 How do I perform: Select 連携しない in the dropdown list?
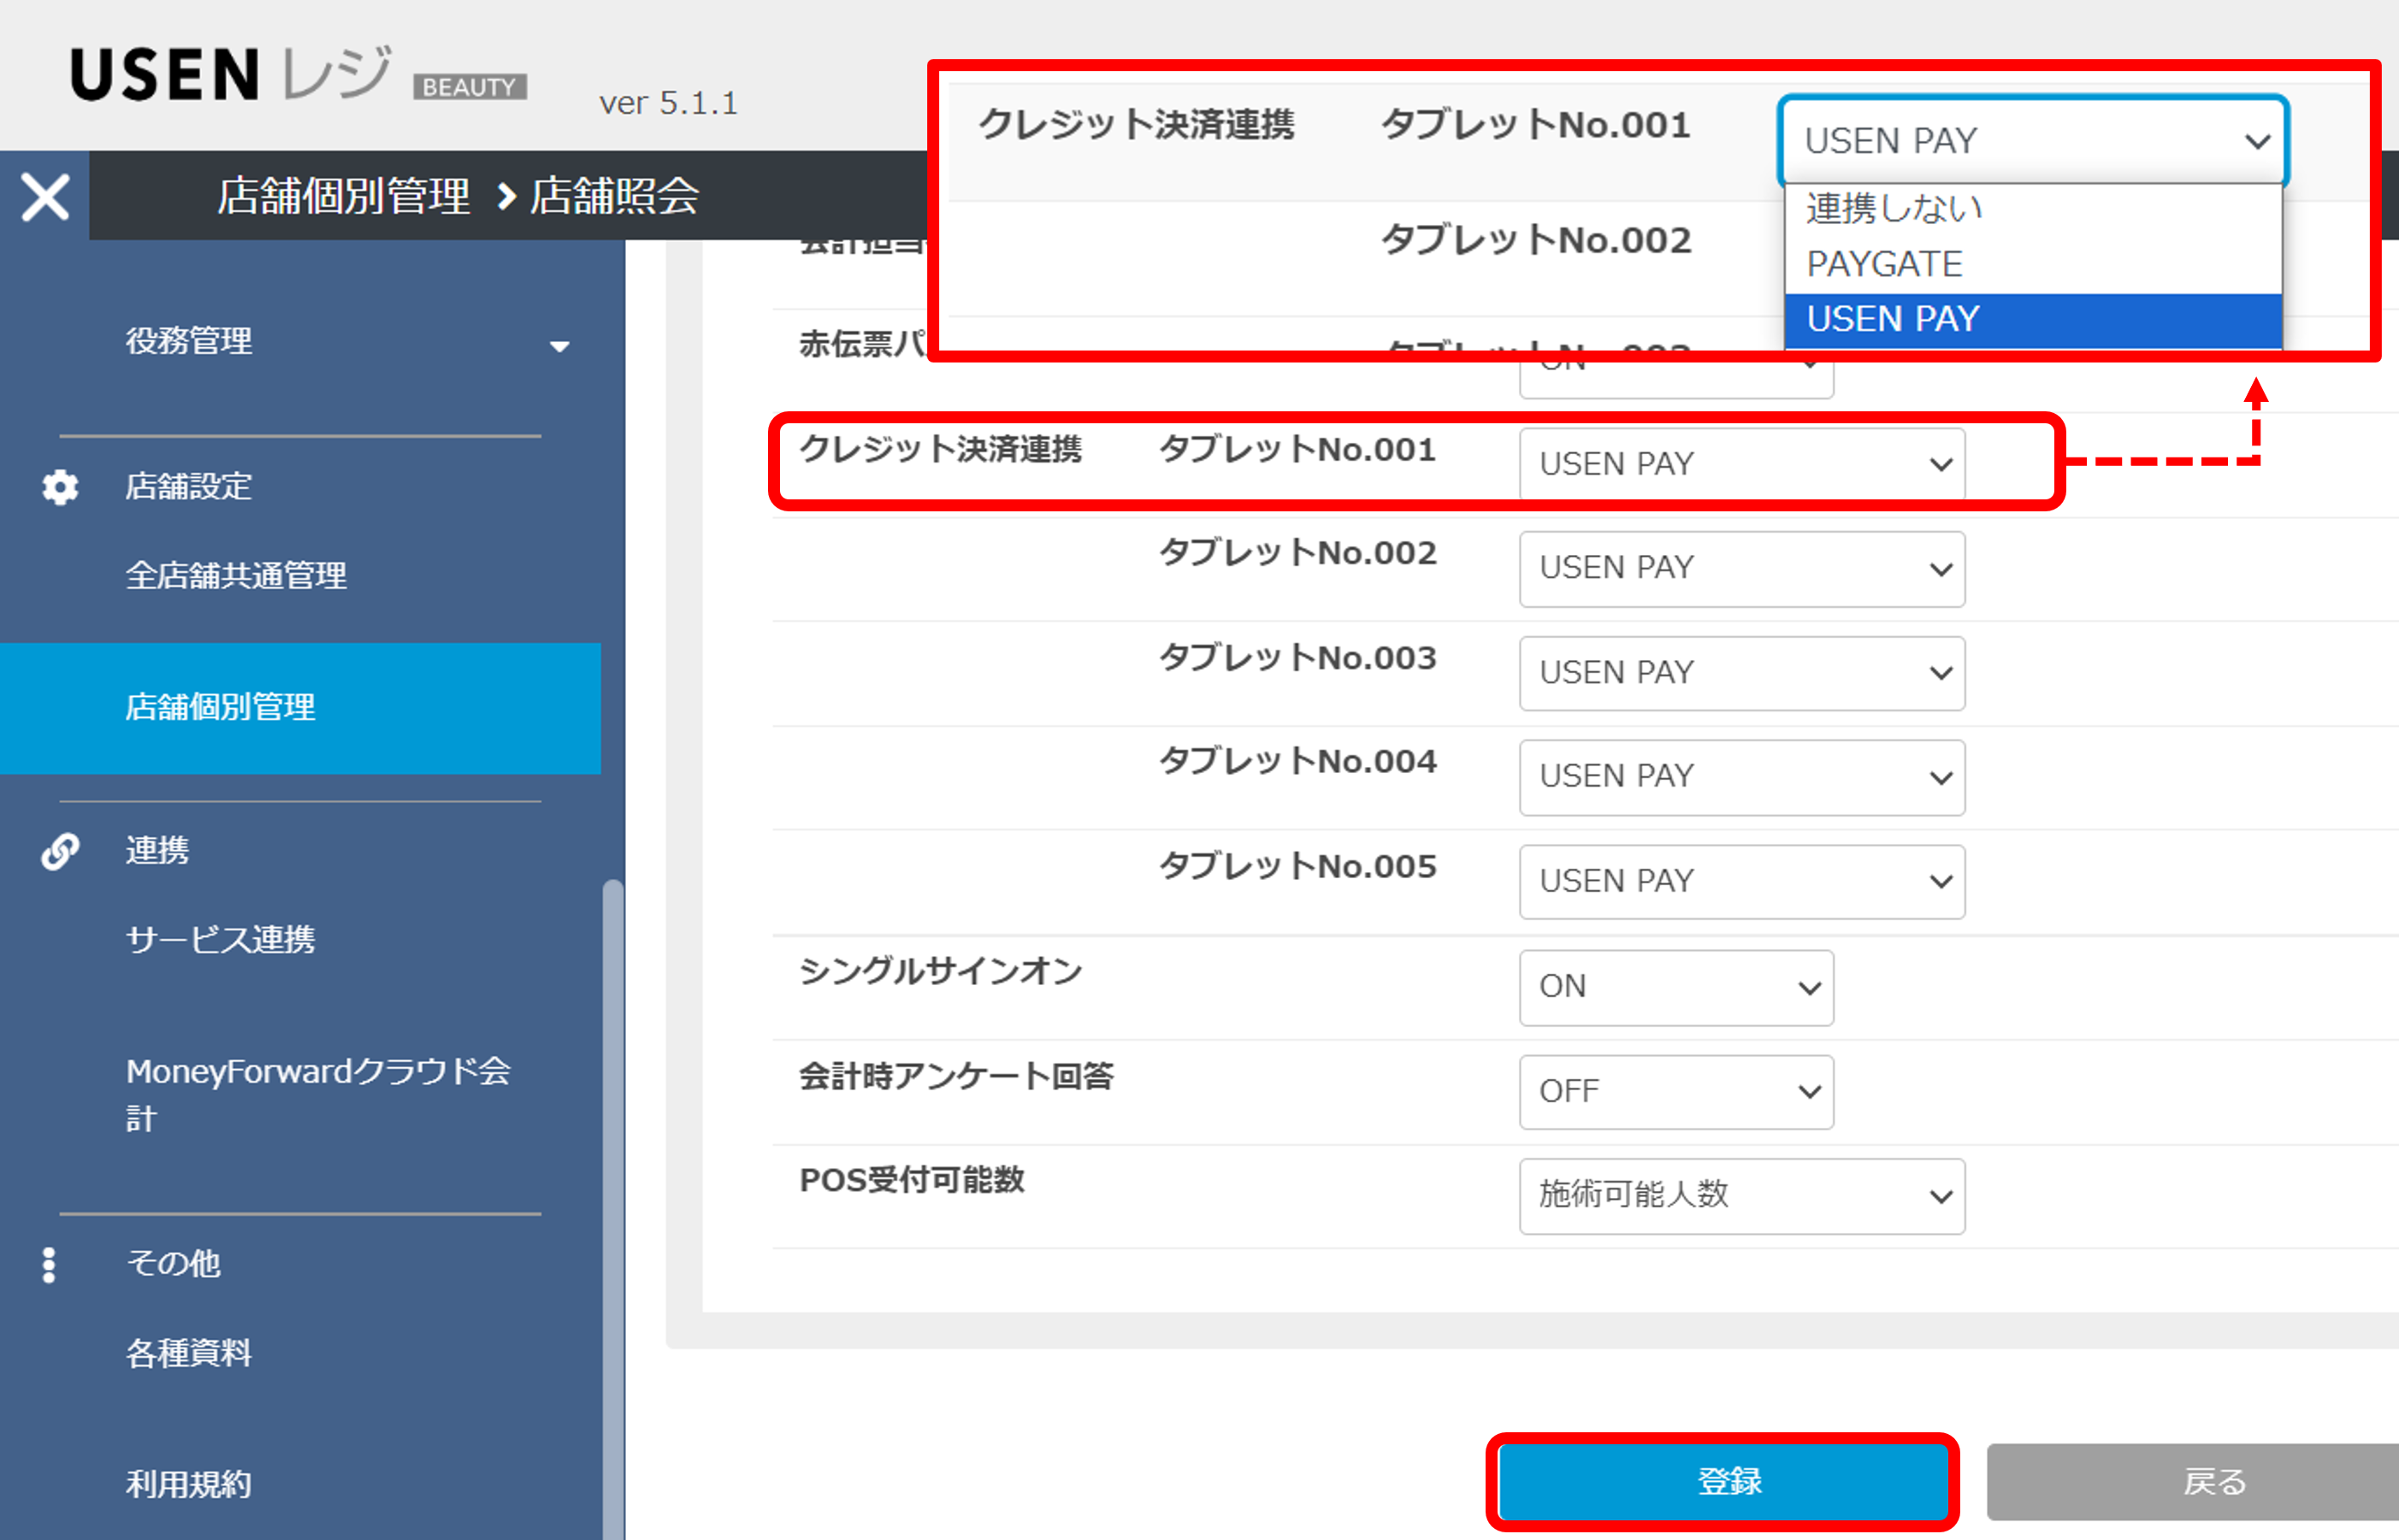[1893, 209]
